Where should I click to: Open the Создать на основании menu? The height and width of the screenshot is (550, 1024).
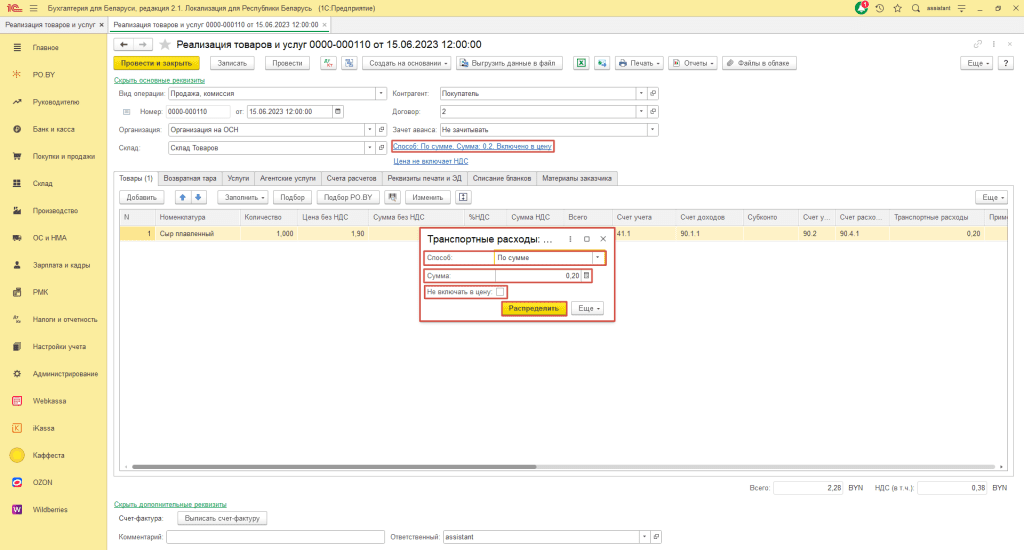tap(408, 63)
